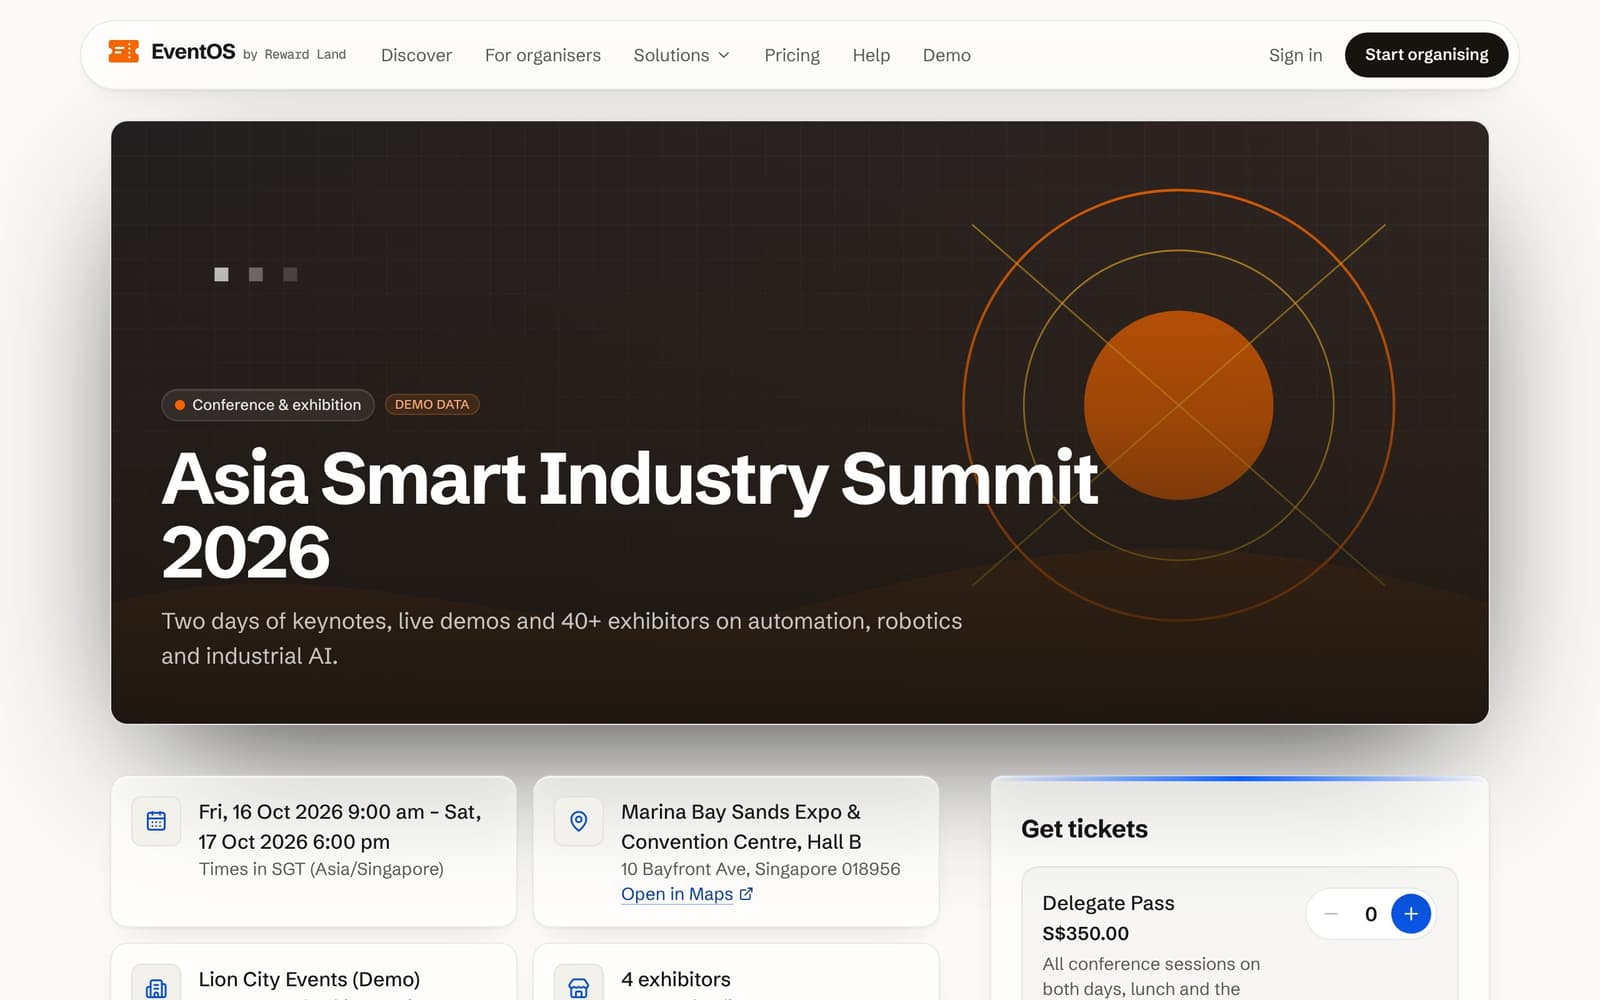Click the external link icon after Open in Maps
Image resolution: width=1600 pixels, height=1000 pixels.
[x=746, y=894]
